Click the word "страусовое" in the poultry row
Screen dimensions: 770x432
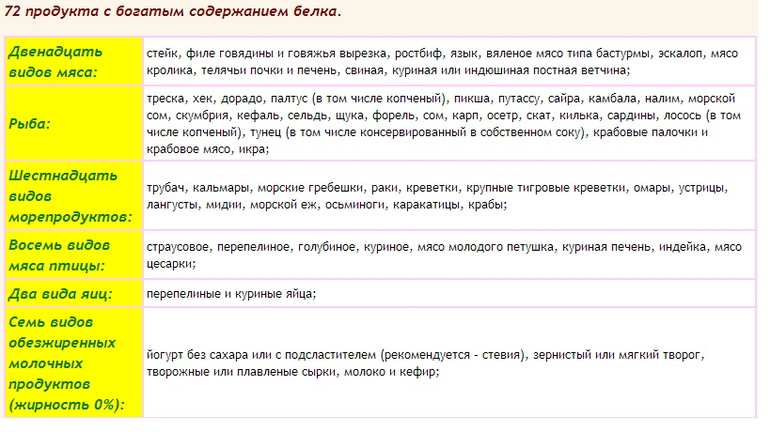(177, 246)
